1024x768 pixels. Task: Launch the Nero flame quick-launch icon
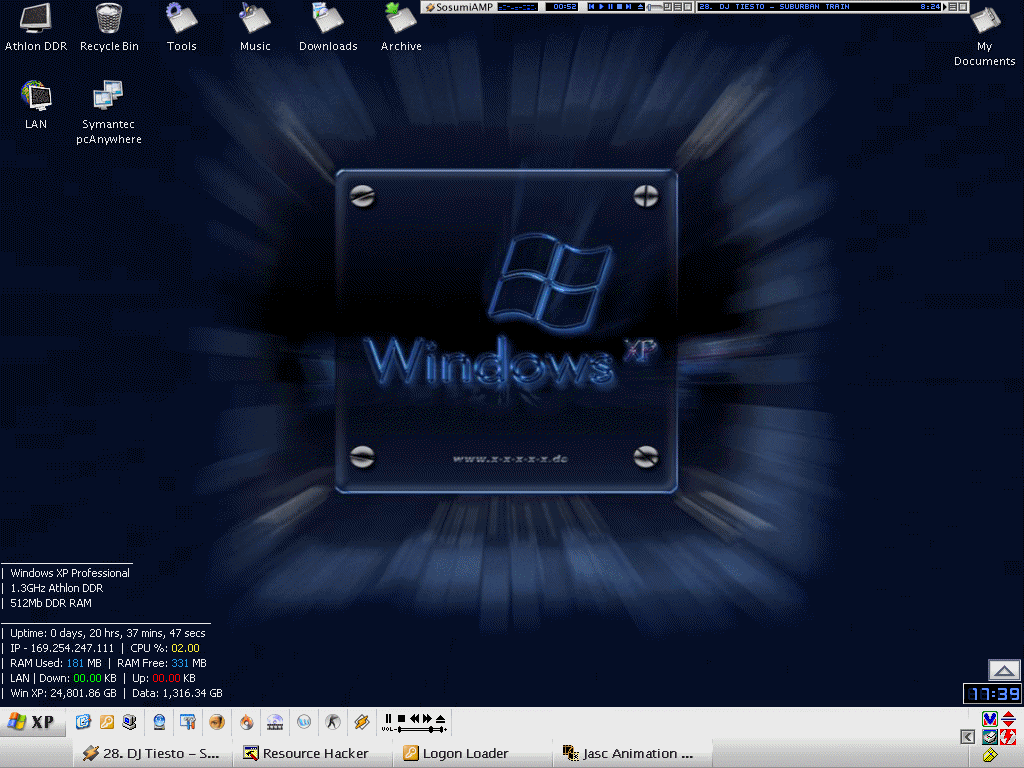pos(246,722)
